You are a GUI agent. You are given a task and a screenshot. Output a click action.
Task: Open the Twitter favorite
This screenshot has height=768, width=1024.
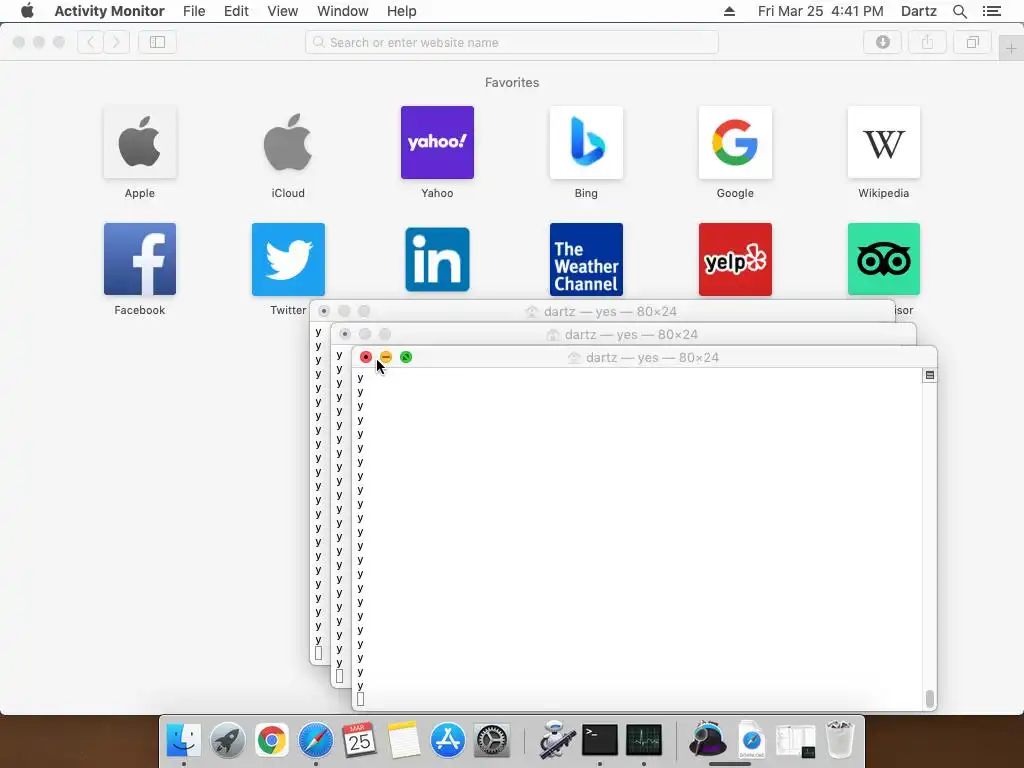(x=288, y=259)
